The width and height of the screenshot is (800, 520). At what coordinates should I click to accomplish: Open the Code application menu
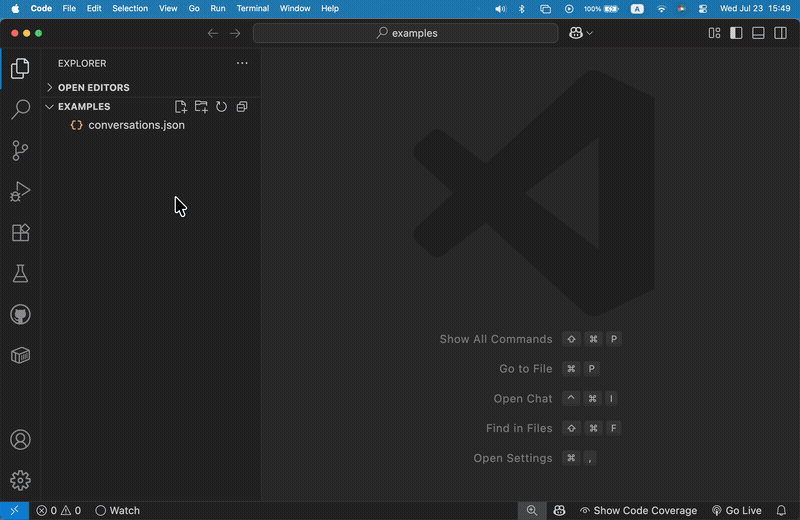pos(41,9)
